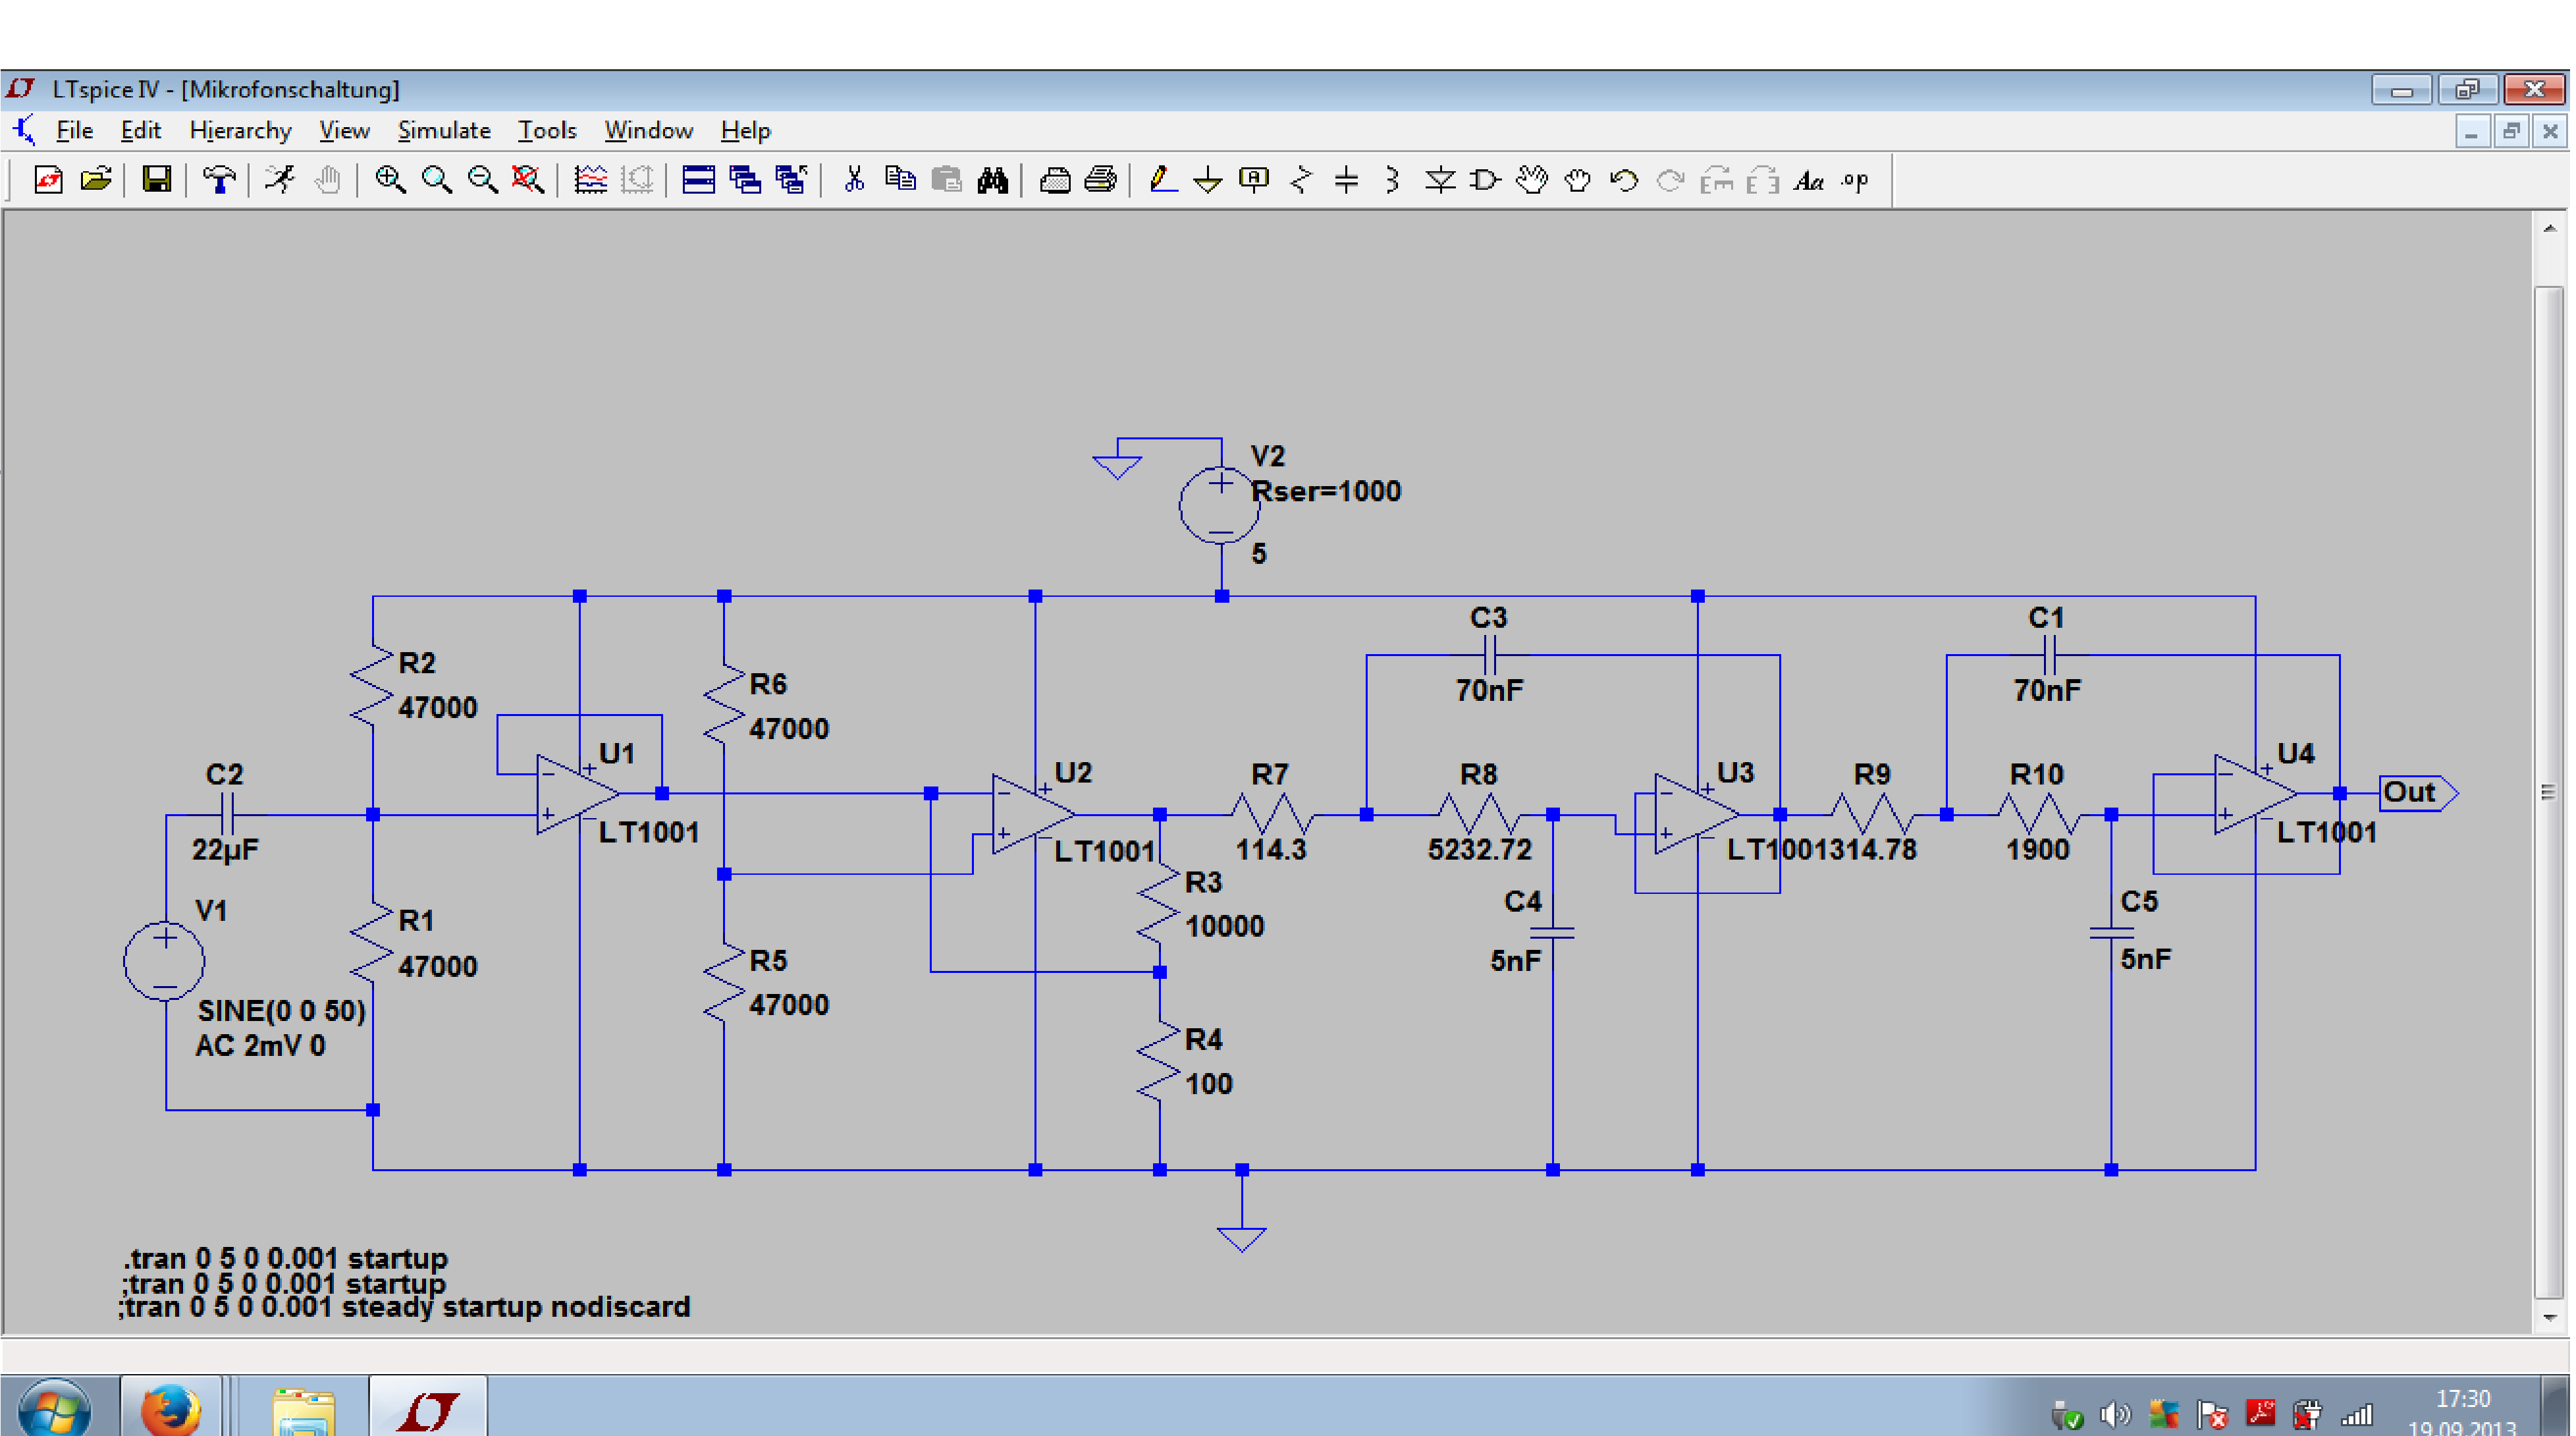The image size is (2576, 1436).
Task: Open the Windows Start menu
Action: point(55,1408)
